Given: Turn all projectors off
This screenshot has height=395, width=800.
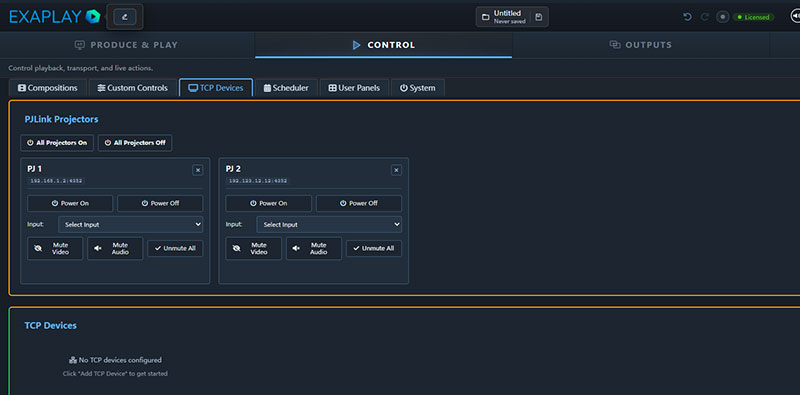Looking at the screenshot, I should [135, 143].
